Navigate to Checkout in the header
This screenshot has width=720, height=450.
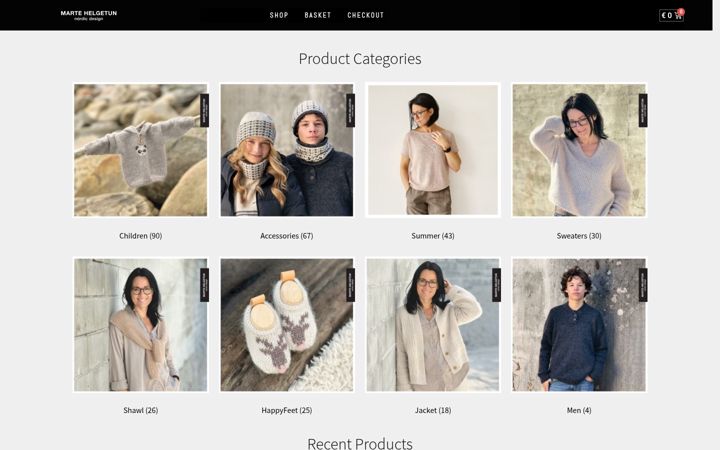[x=366, y=15]
